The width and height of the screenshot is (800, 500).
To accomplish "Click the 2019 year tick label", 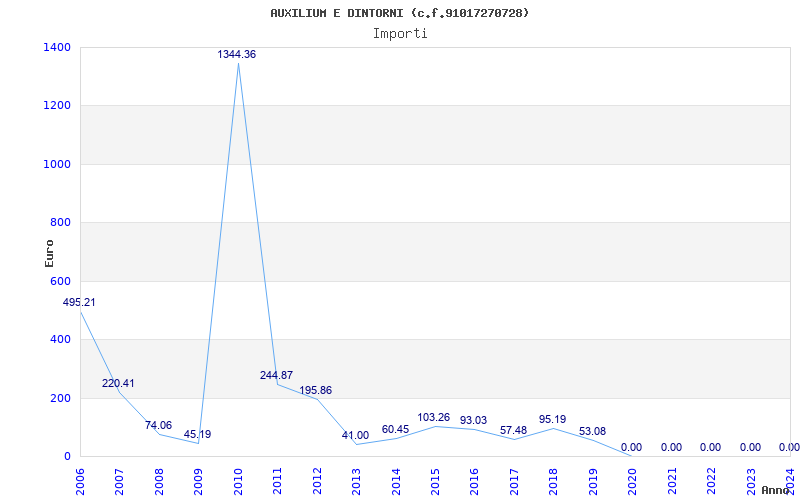I will pyautogui.click(x=593, y=482).
